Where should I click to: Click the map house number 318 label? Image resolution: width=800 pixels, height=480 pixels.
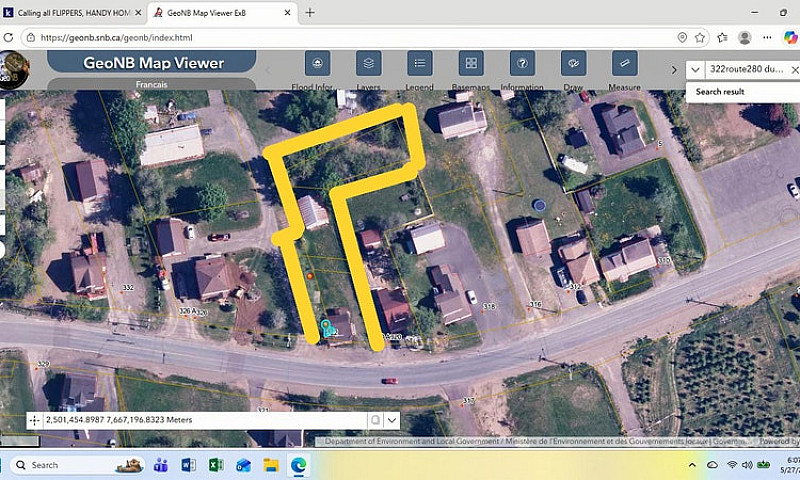[489, 306]
